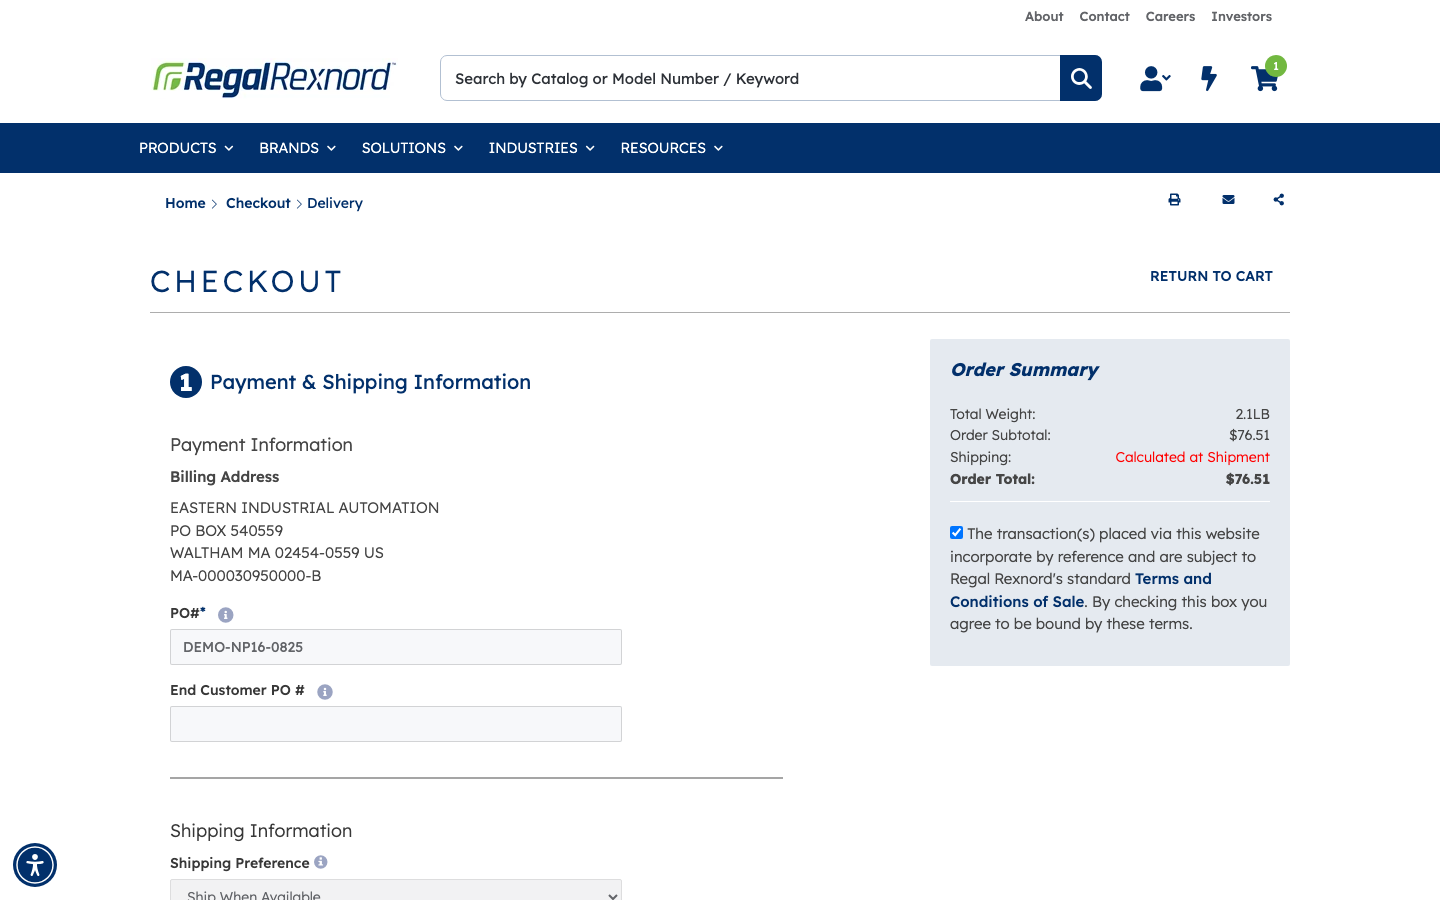1440x900 pixels.
Task: Click the Billing Address label
Action: pos(225,477)
